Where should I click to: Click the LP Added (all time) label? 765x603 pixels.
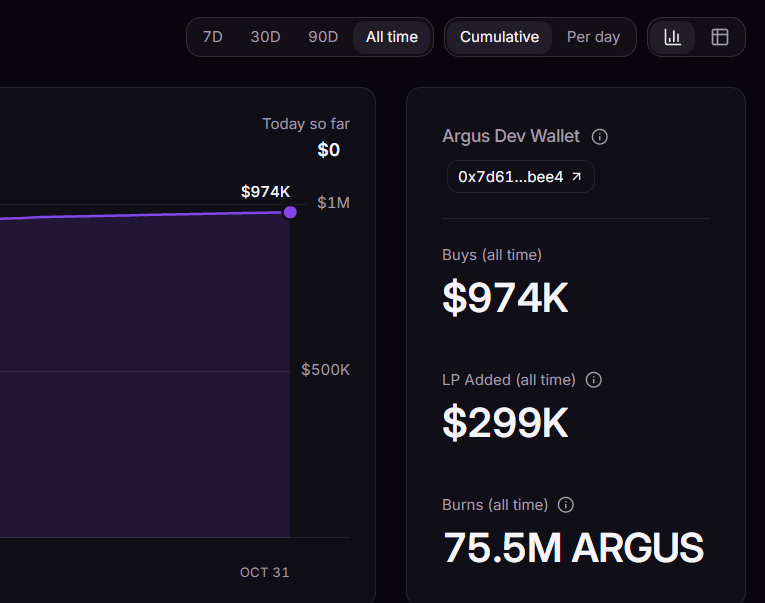point(509,380)
